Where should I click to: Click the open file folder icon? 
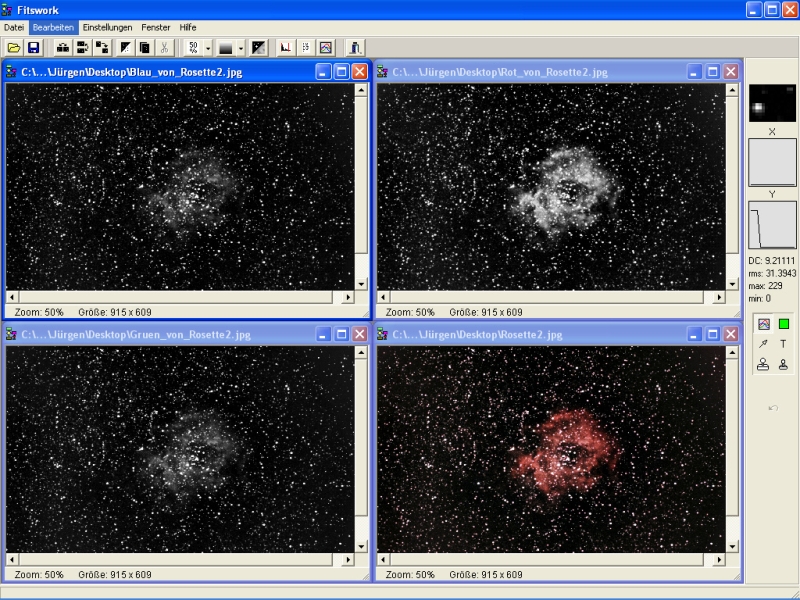(x=14, y=47)
